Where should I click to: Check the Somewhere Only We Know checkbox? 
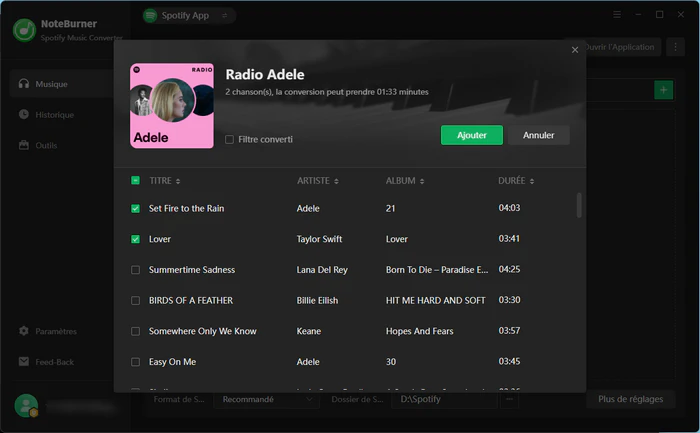coord(135,331)
